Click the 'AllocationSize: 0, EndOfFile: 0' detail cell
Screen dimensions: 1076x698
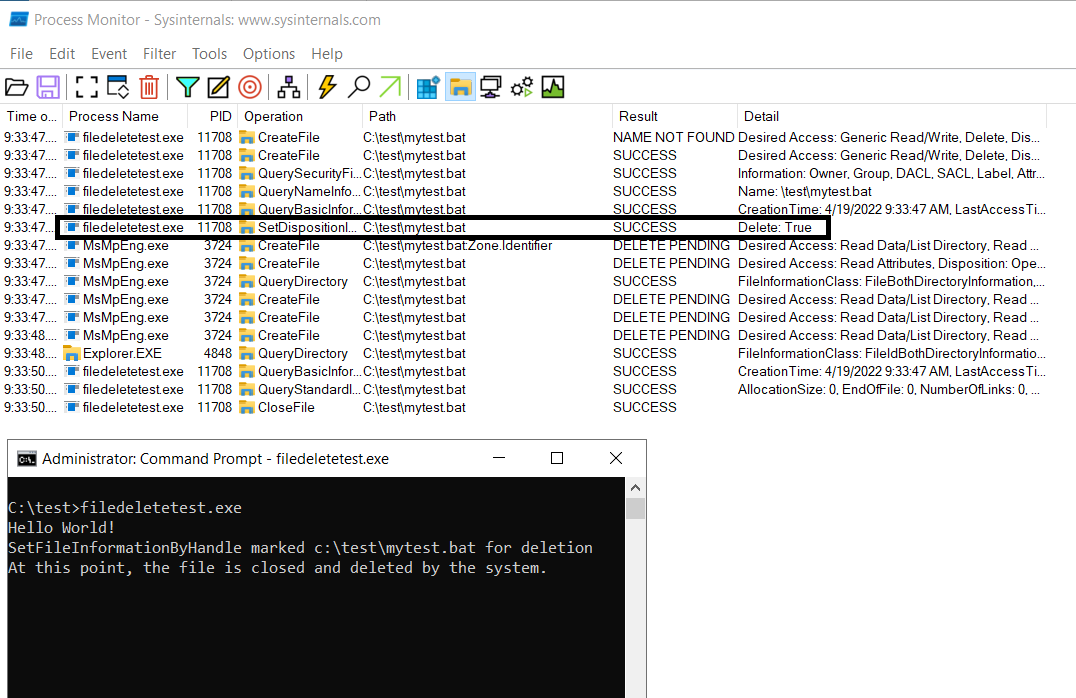889,389
